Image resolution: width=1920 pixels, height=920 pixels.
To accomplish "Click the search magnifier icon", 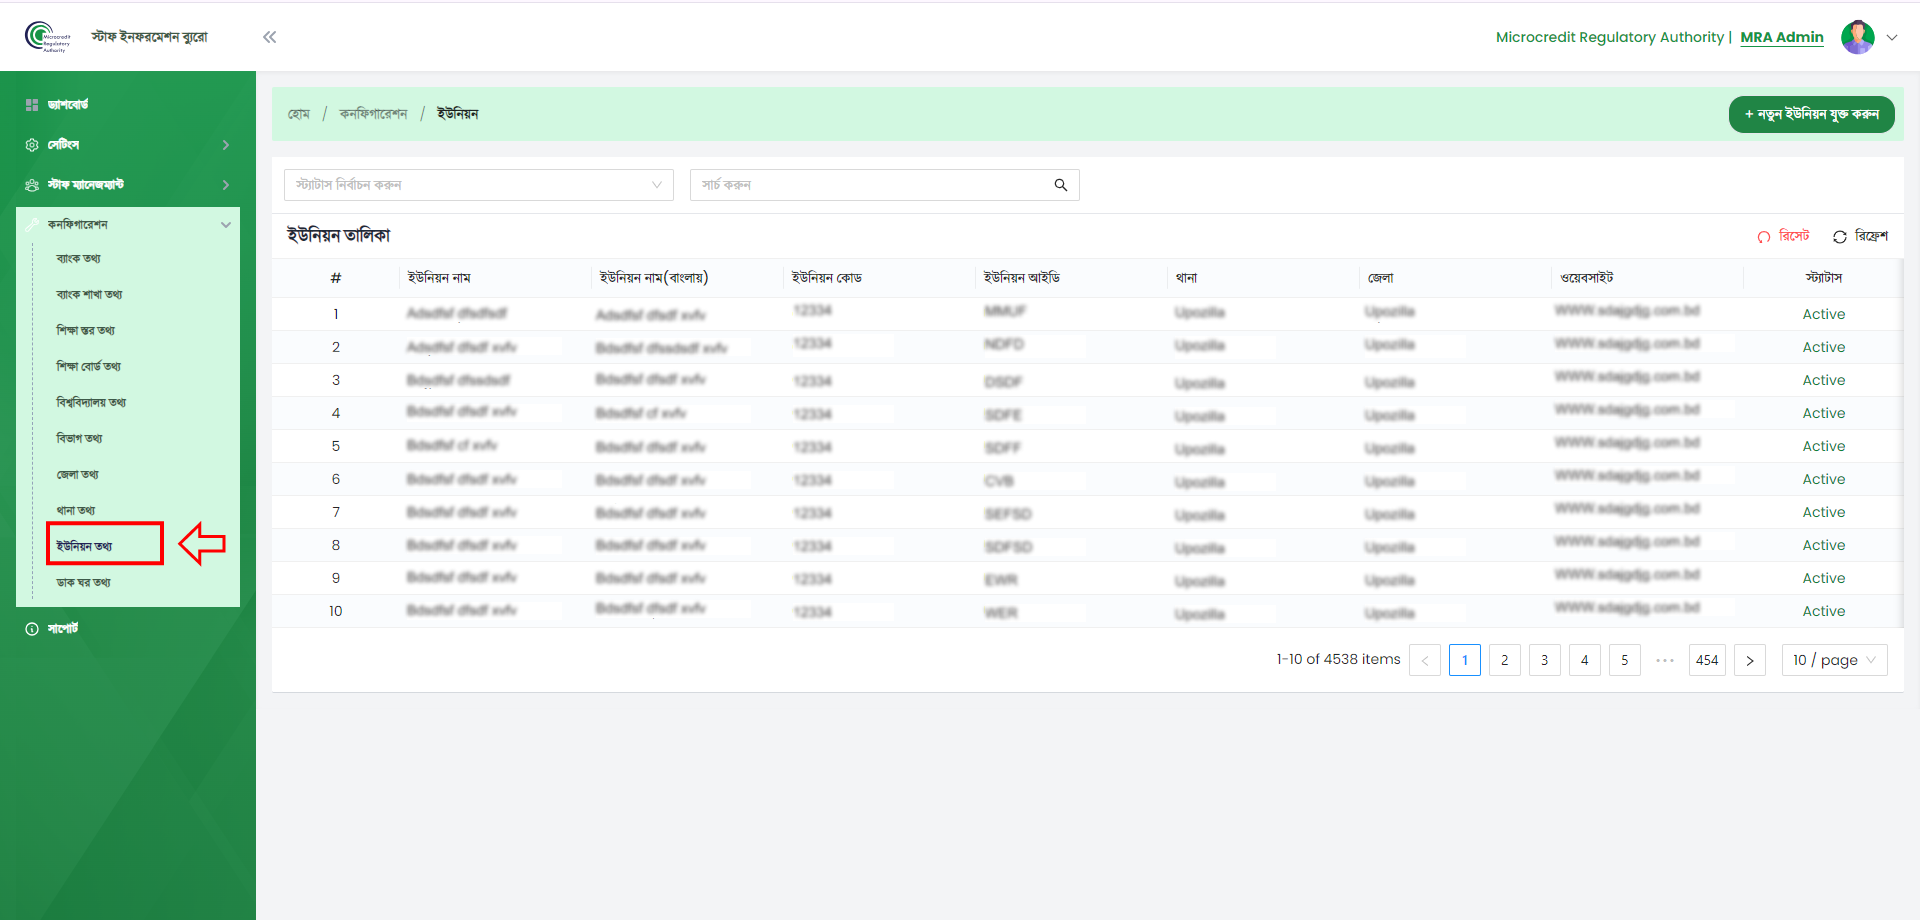I will pos(1061,185).
